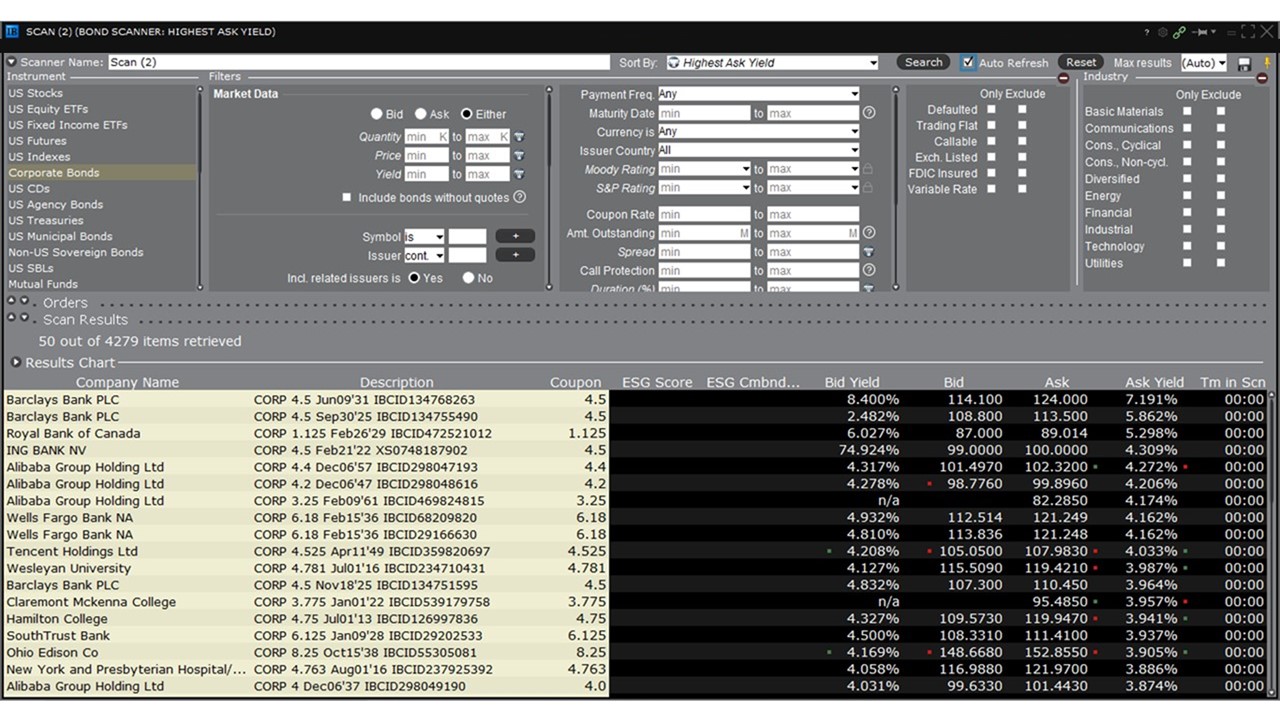The height and width of the screenshot is (720, 1280).
Task: Click the Search button
Action: [922, 62]
